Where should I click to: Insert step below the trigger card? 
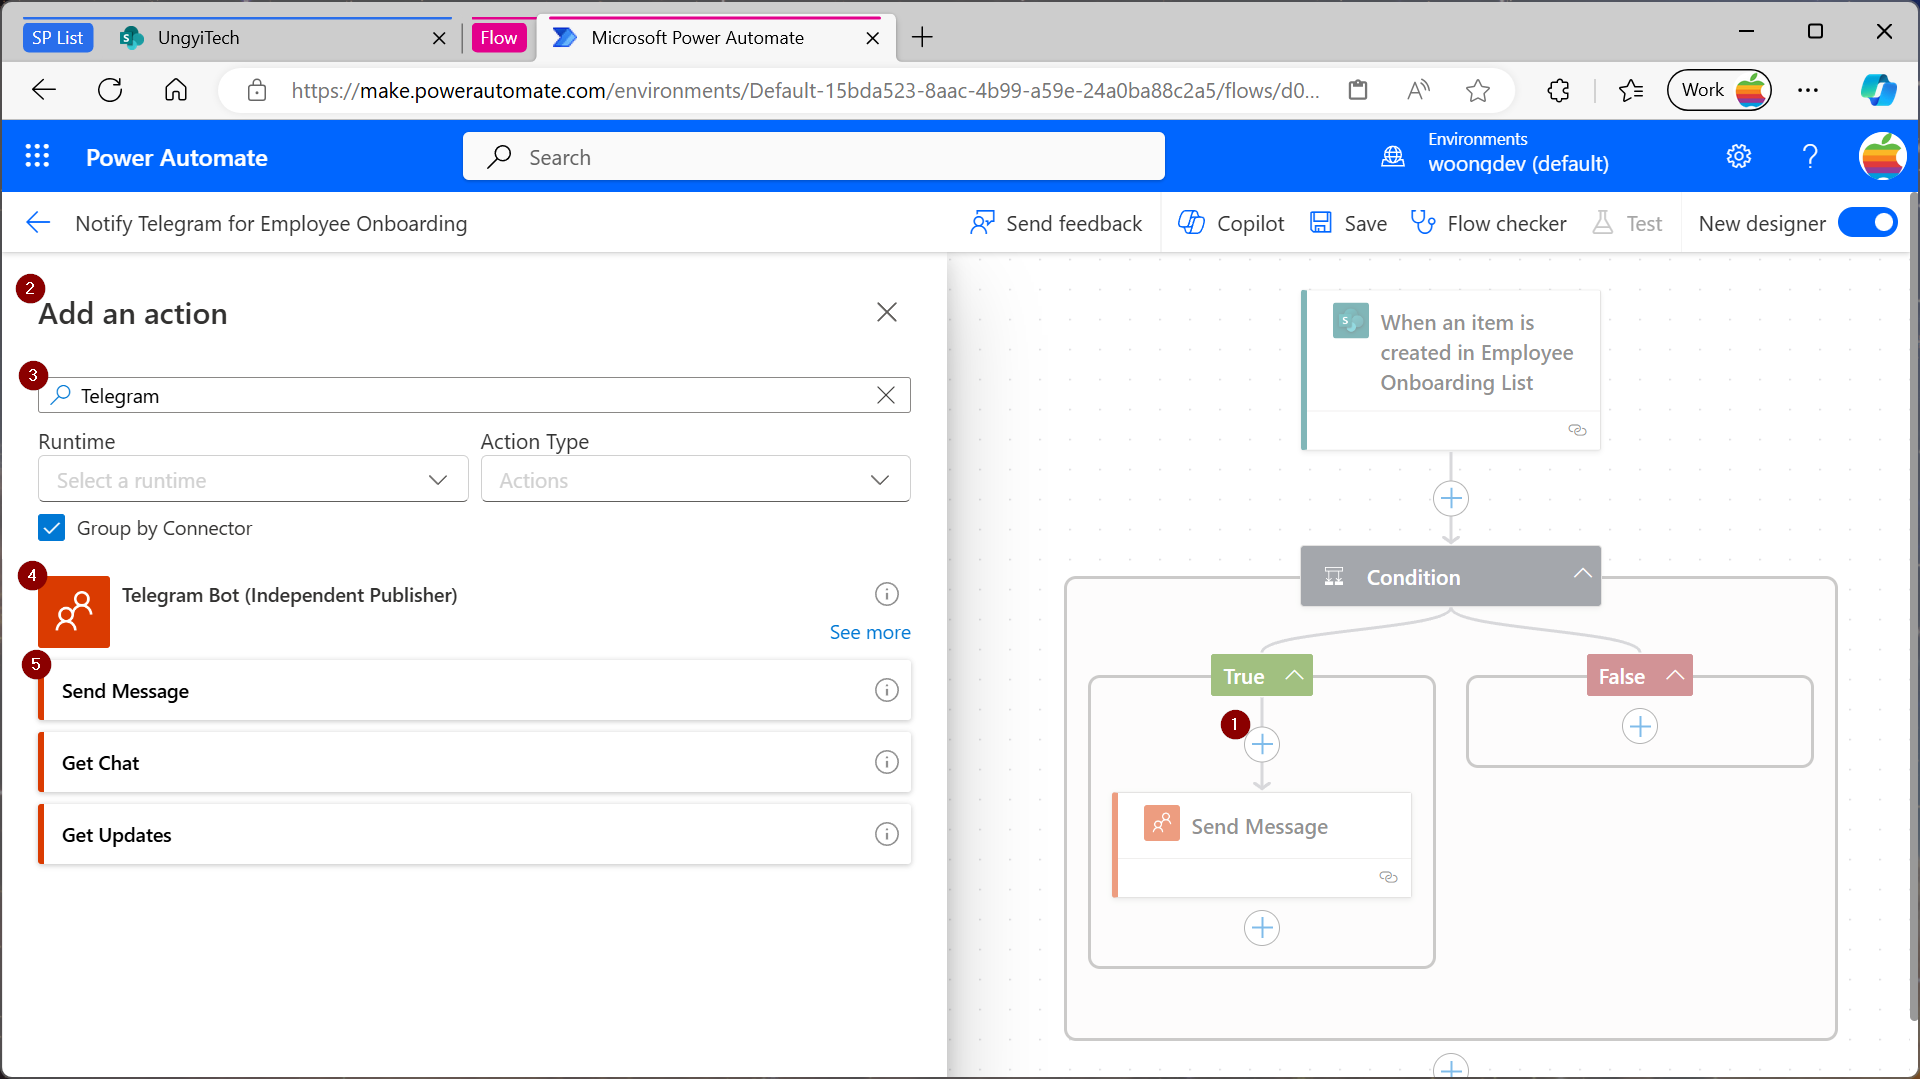[x=1450, y=498]
